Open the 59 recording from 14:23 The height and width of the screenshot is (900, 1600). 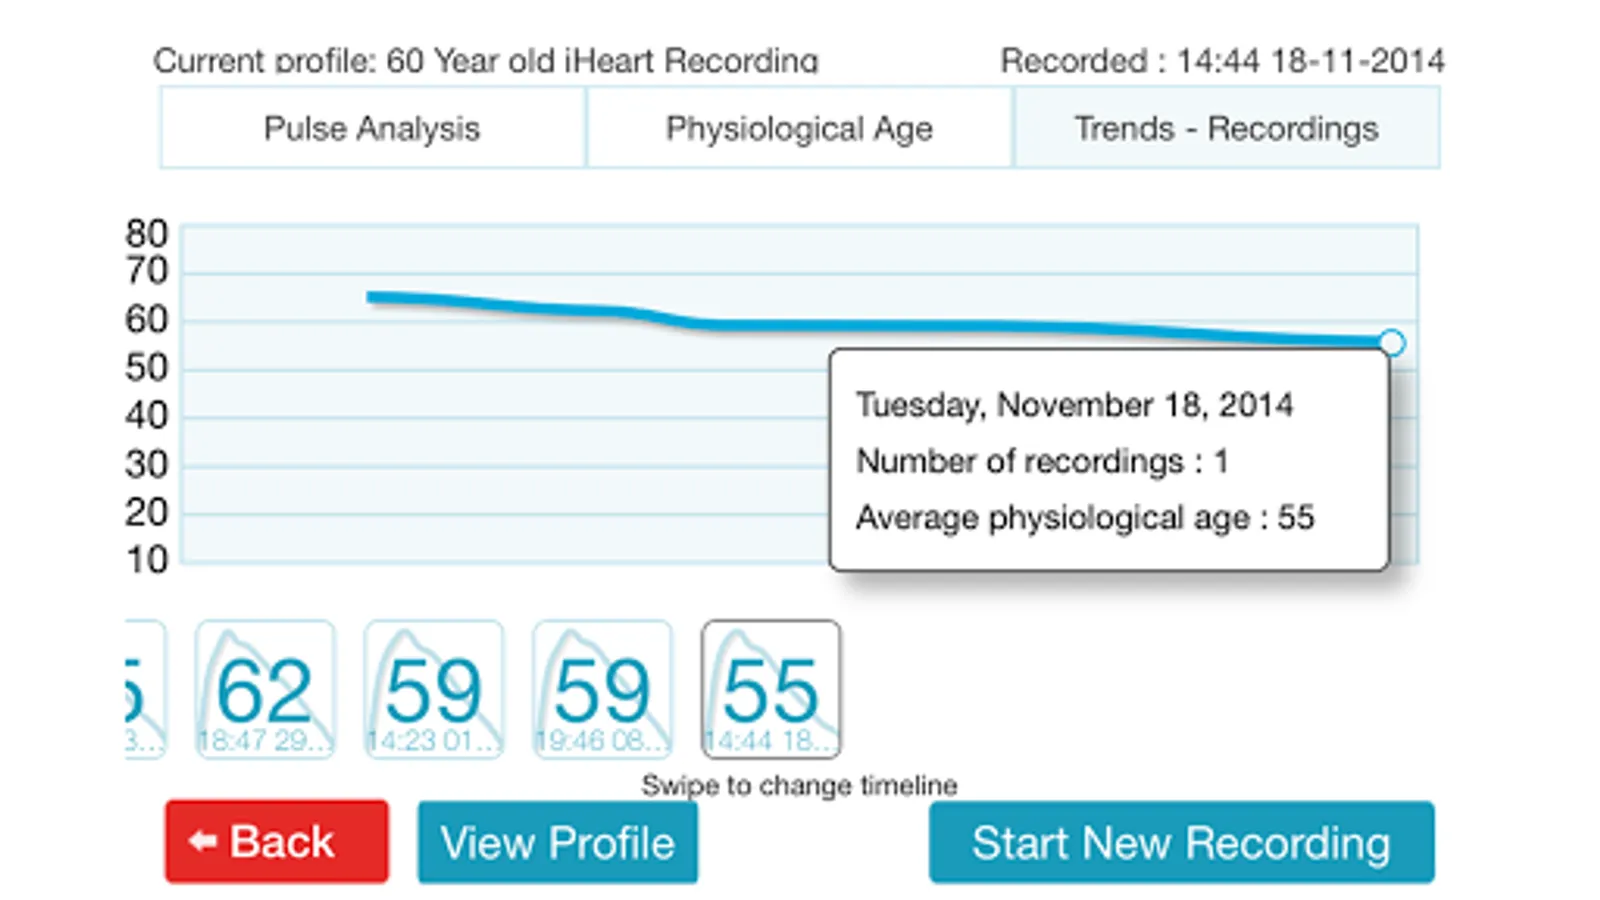(x=433, y=690)
